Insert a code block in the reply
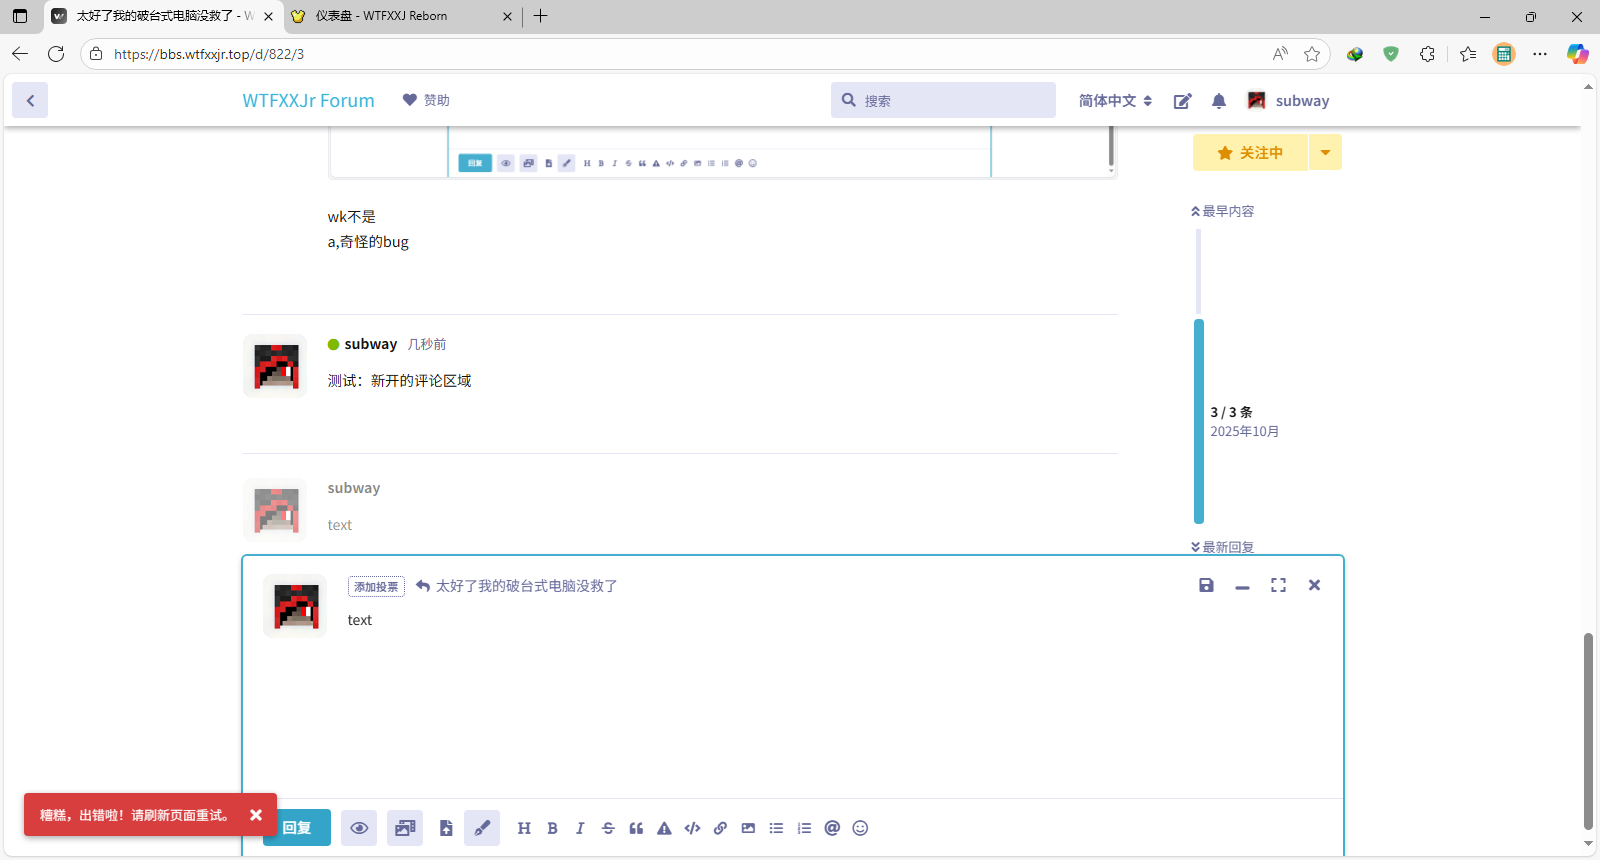Viewport: 1600px width, 860px height. point(692,828)
